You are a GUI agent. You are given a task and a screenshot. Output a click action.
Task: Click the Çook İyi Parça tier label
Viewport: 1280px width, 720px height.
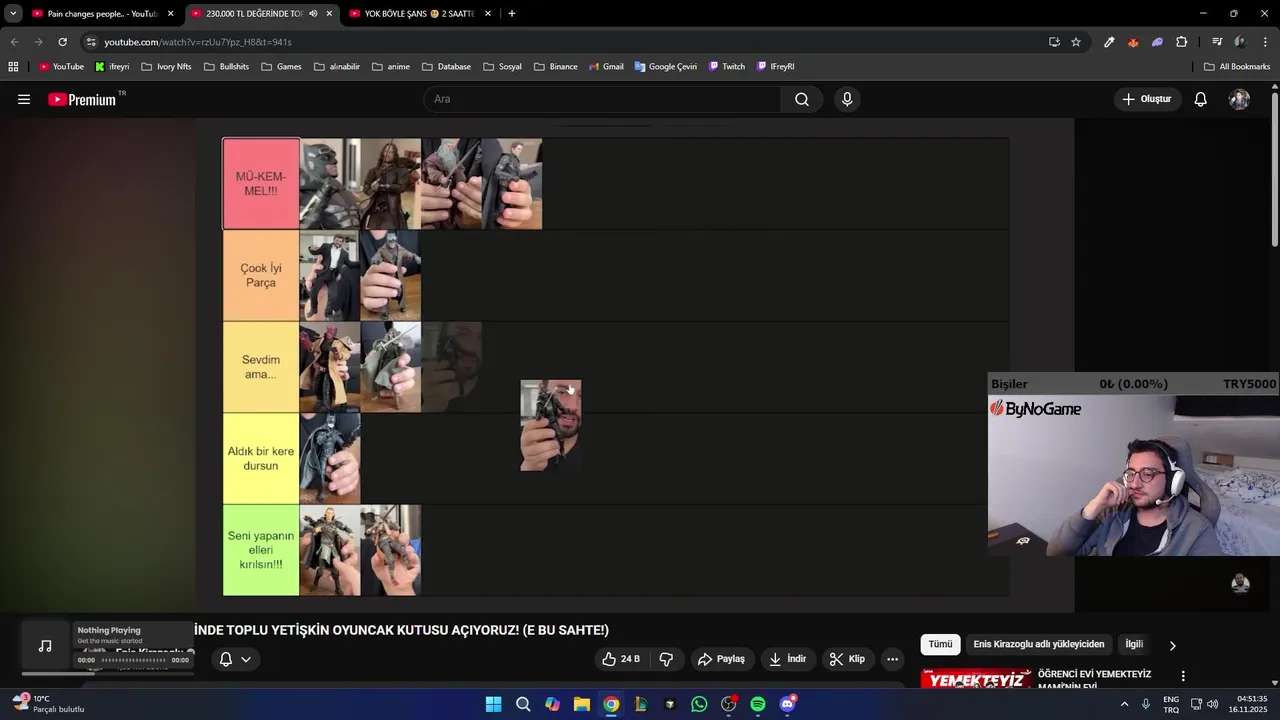[261, 275]
